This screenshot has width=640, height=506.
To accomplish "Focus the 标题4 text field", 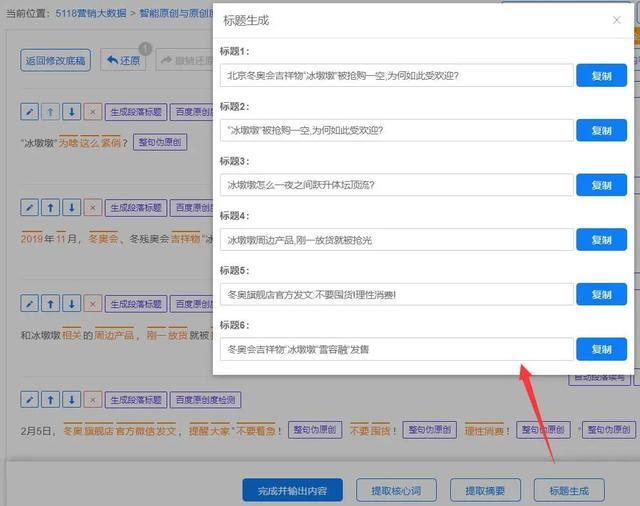I will (397, 240).
